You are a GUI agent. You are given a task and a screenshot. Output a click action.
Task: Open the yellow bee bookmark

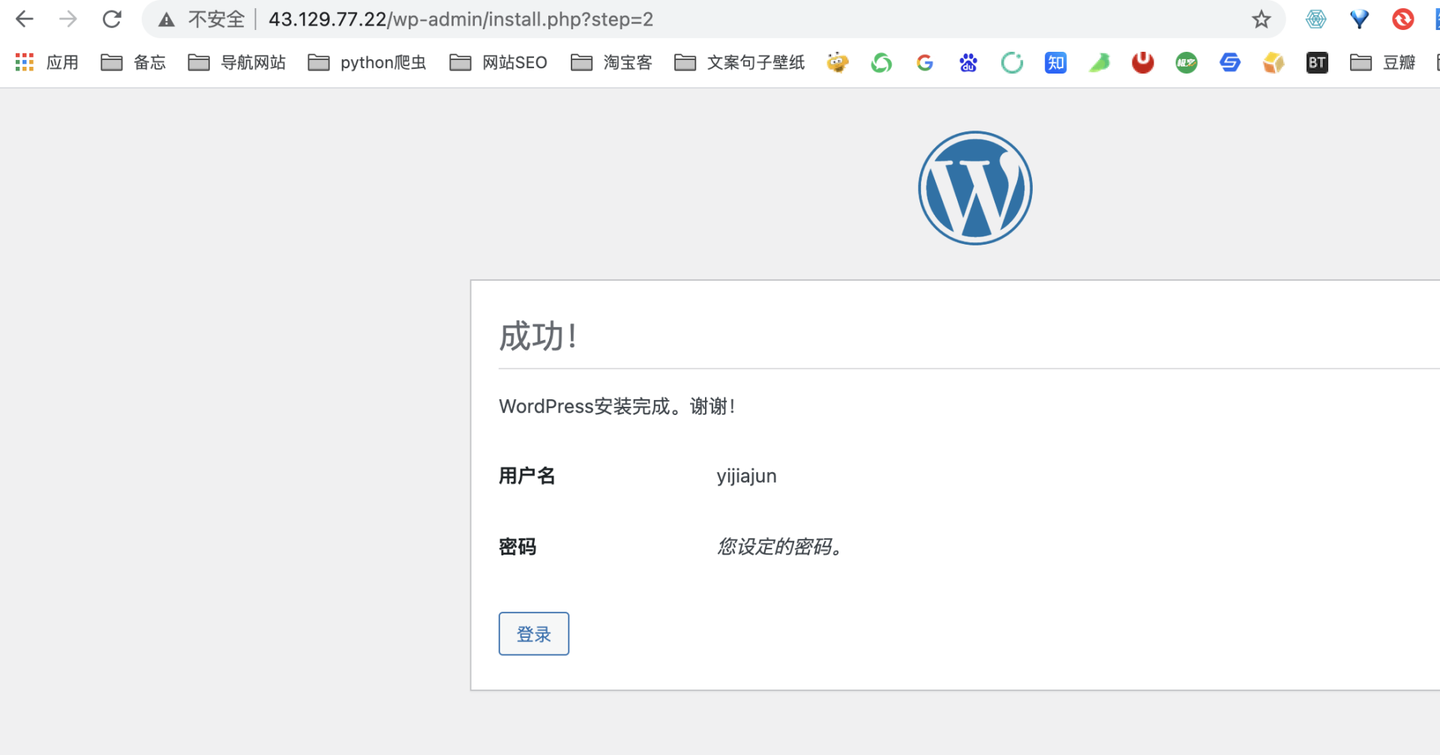(837, 62)
